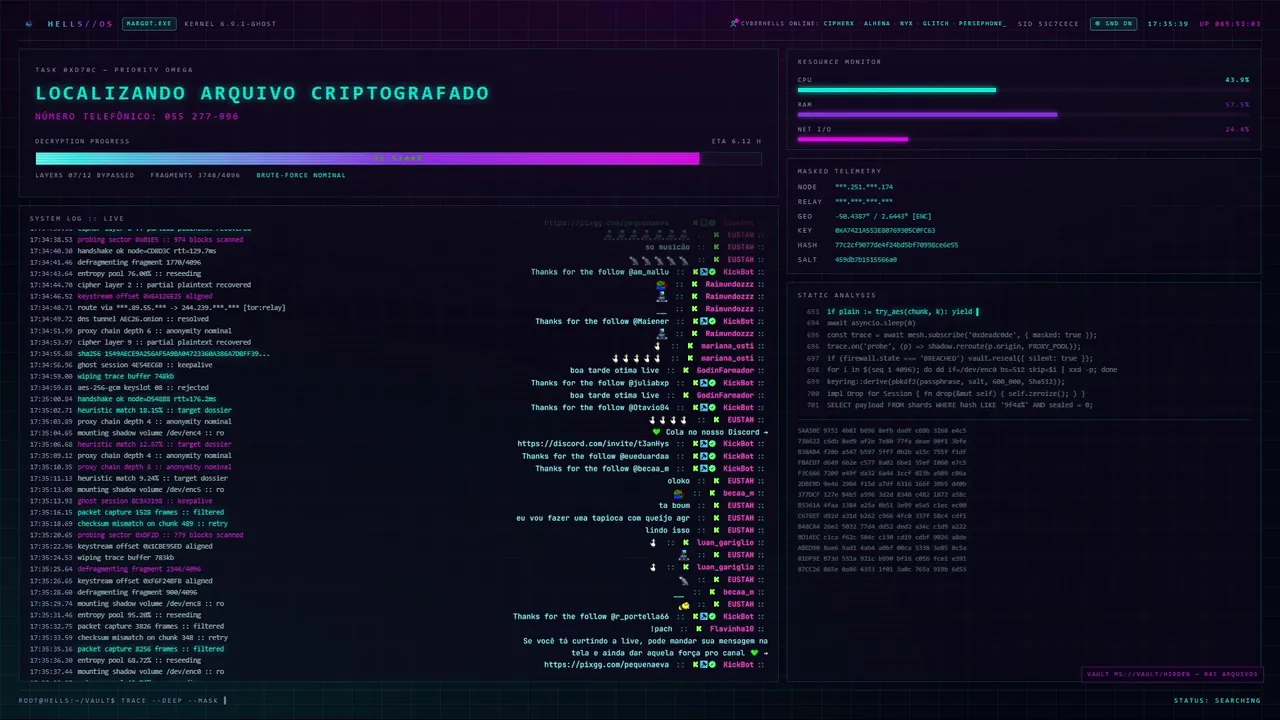Click username Flavinha10 in chat
The image size is (1280, 720).
click(x=731, y=629)
